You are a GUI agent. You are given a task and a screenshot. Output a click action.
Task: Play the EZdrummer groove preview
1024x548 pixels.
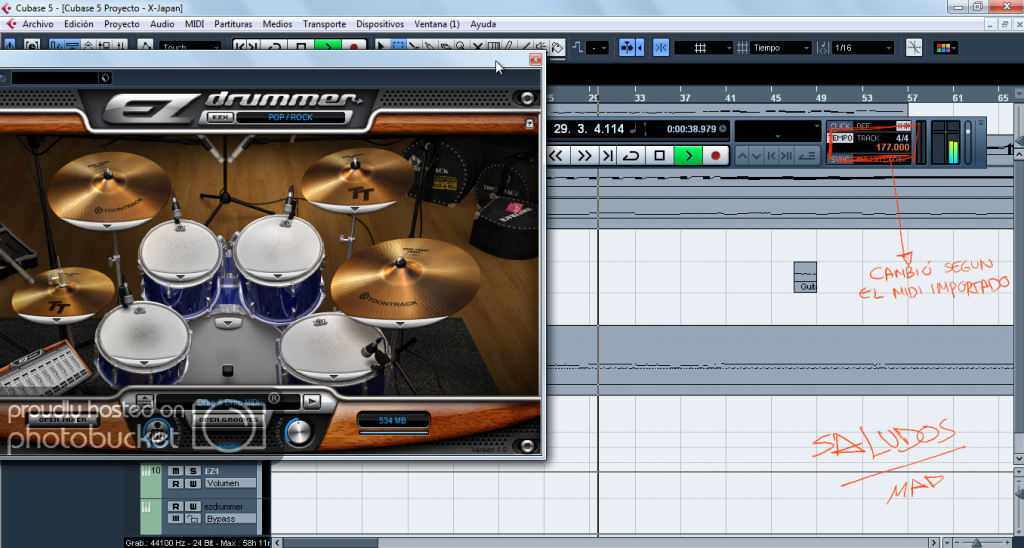click(312, 401)
